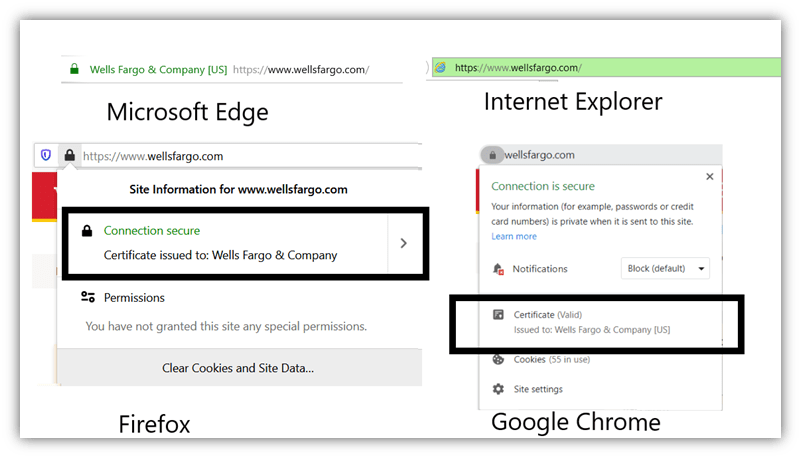
Task: Open the Learn more link in Chrome
Action: click(x=514, y=236)
